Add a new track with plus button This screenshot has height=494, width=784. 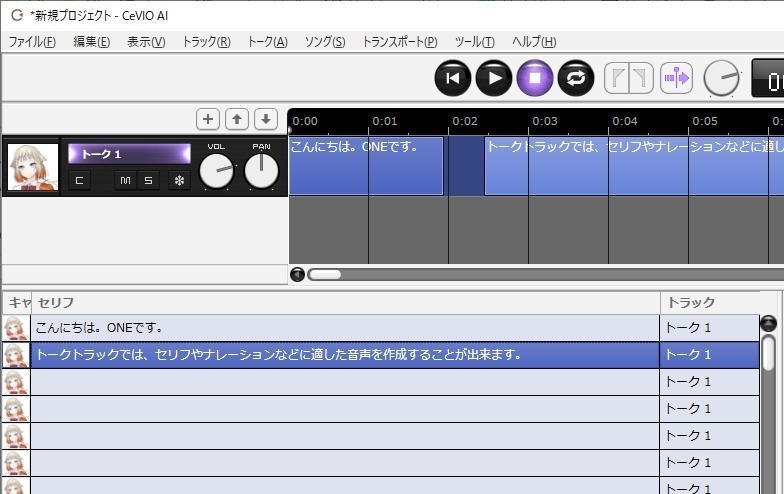click(208, 120)
